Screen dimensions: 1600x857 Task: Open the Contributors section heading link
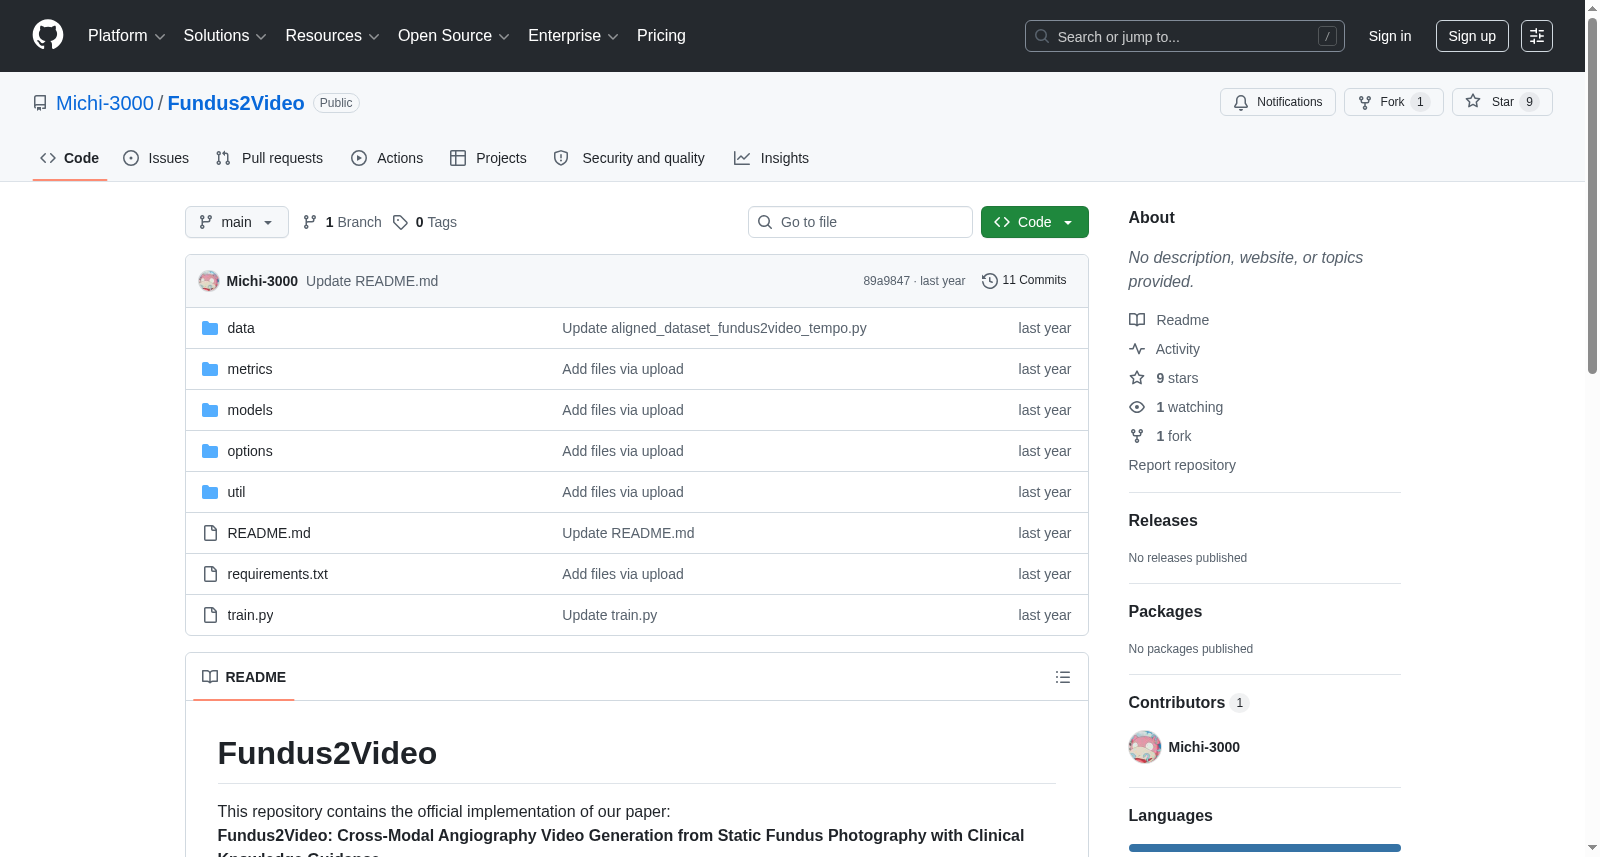(1189, 703)
